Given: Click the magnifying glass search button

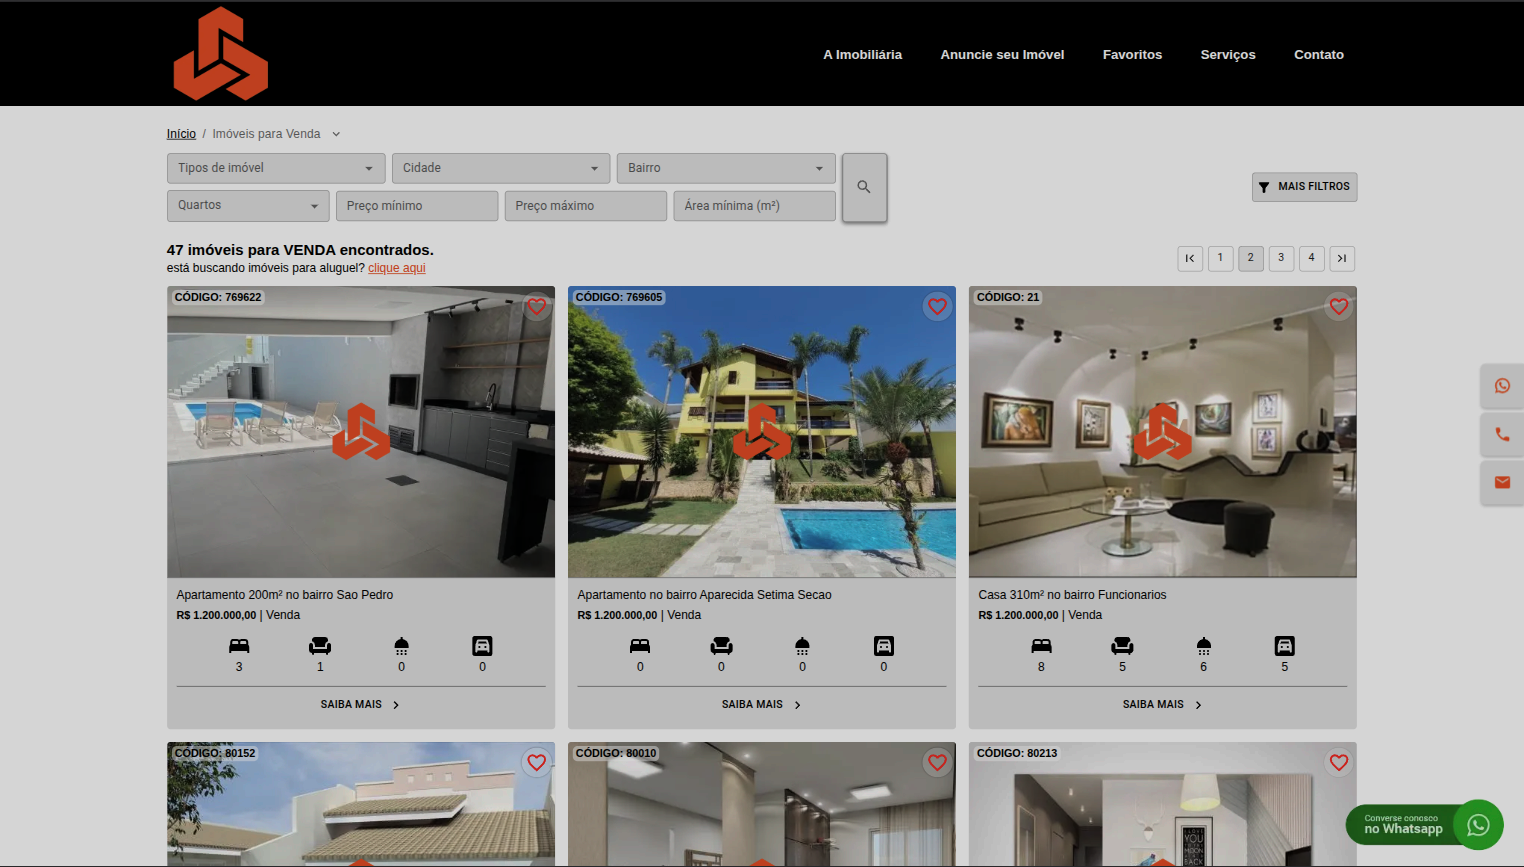Looking at the screenshot, I should [864, 187].
